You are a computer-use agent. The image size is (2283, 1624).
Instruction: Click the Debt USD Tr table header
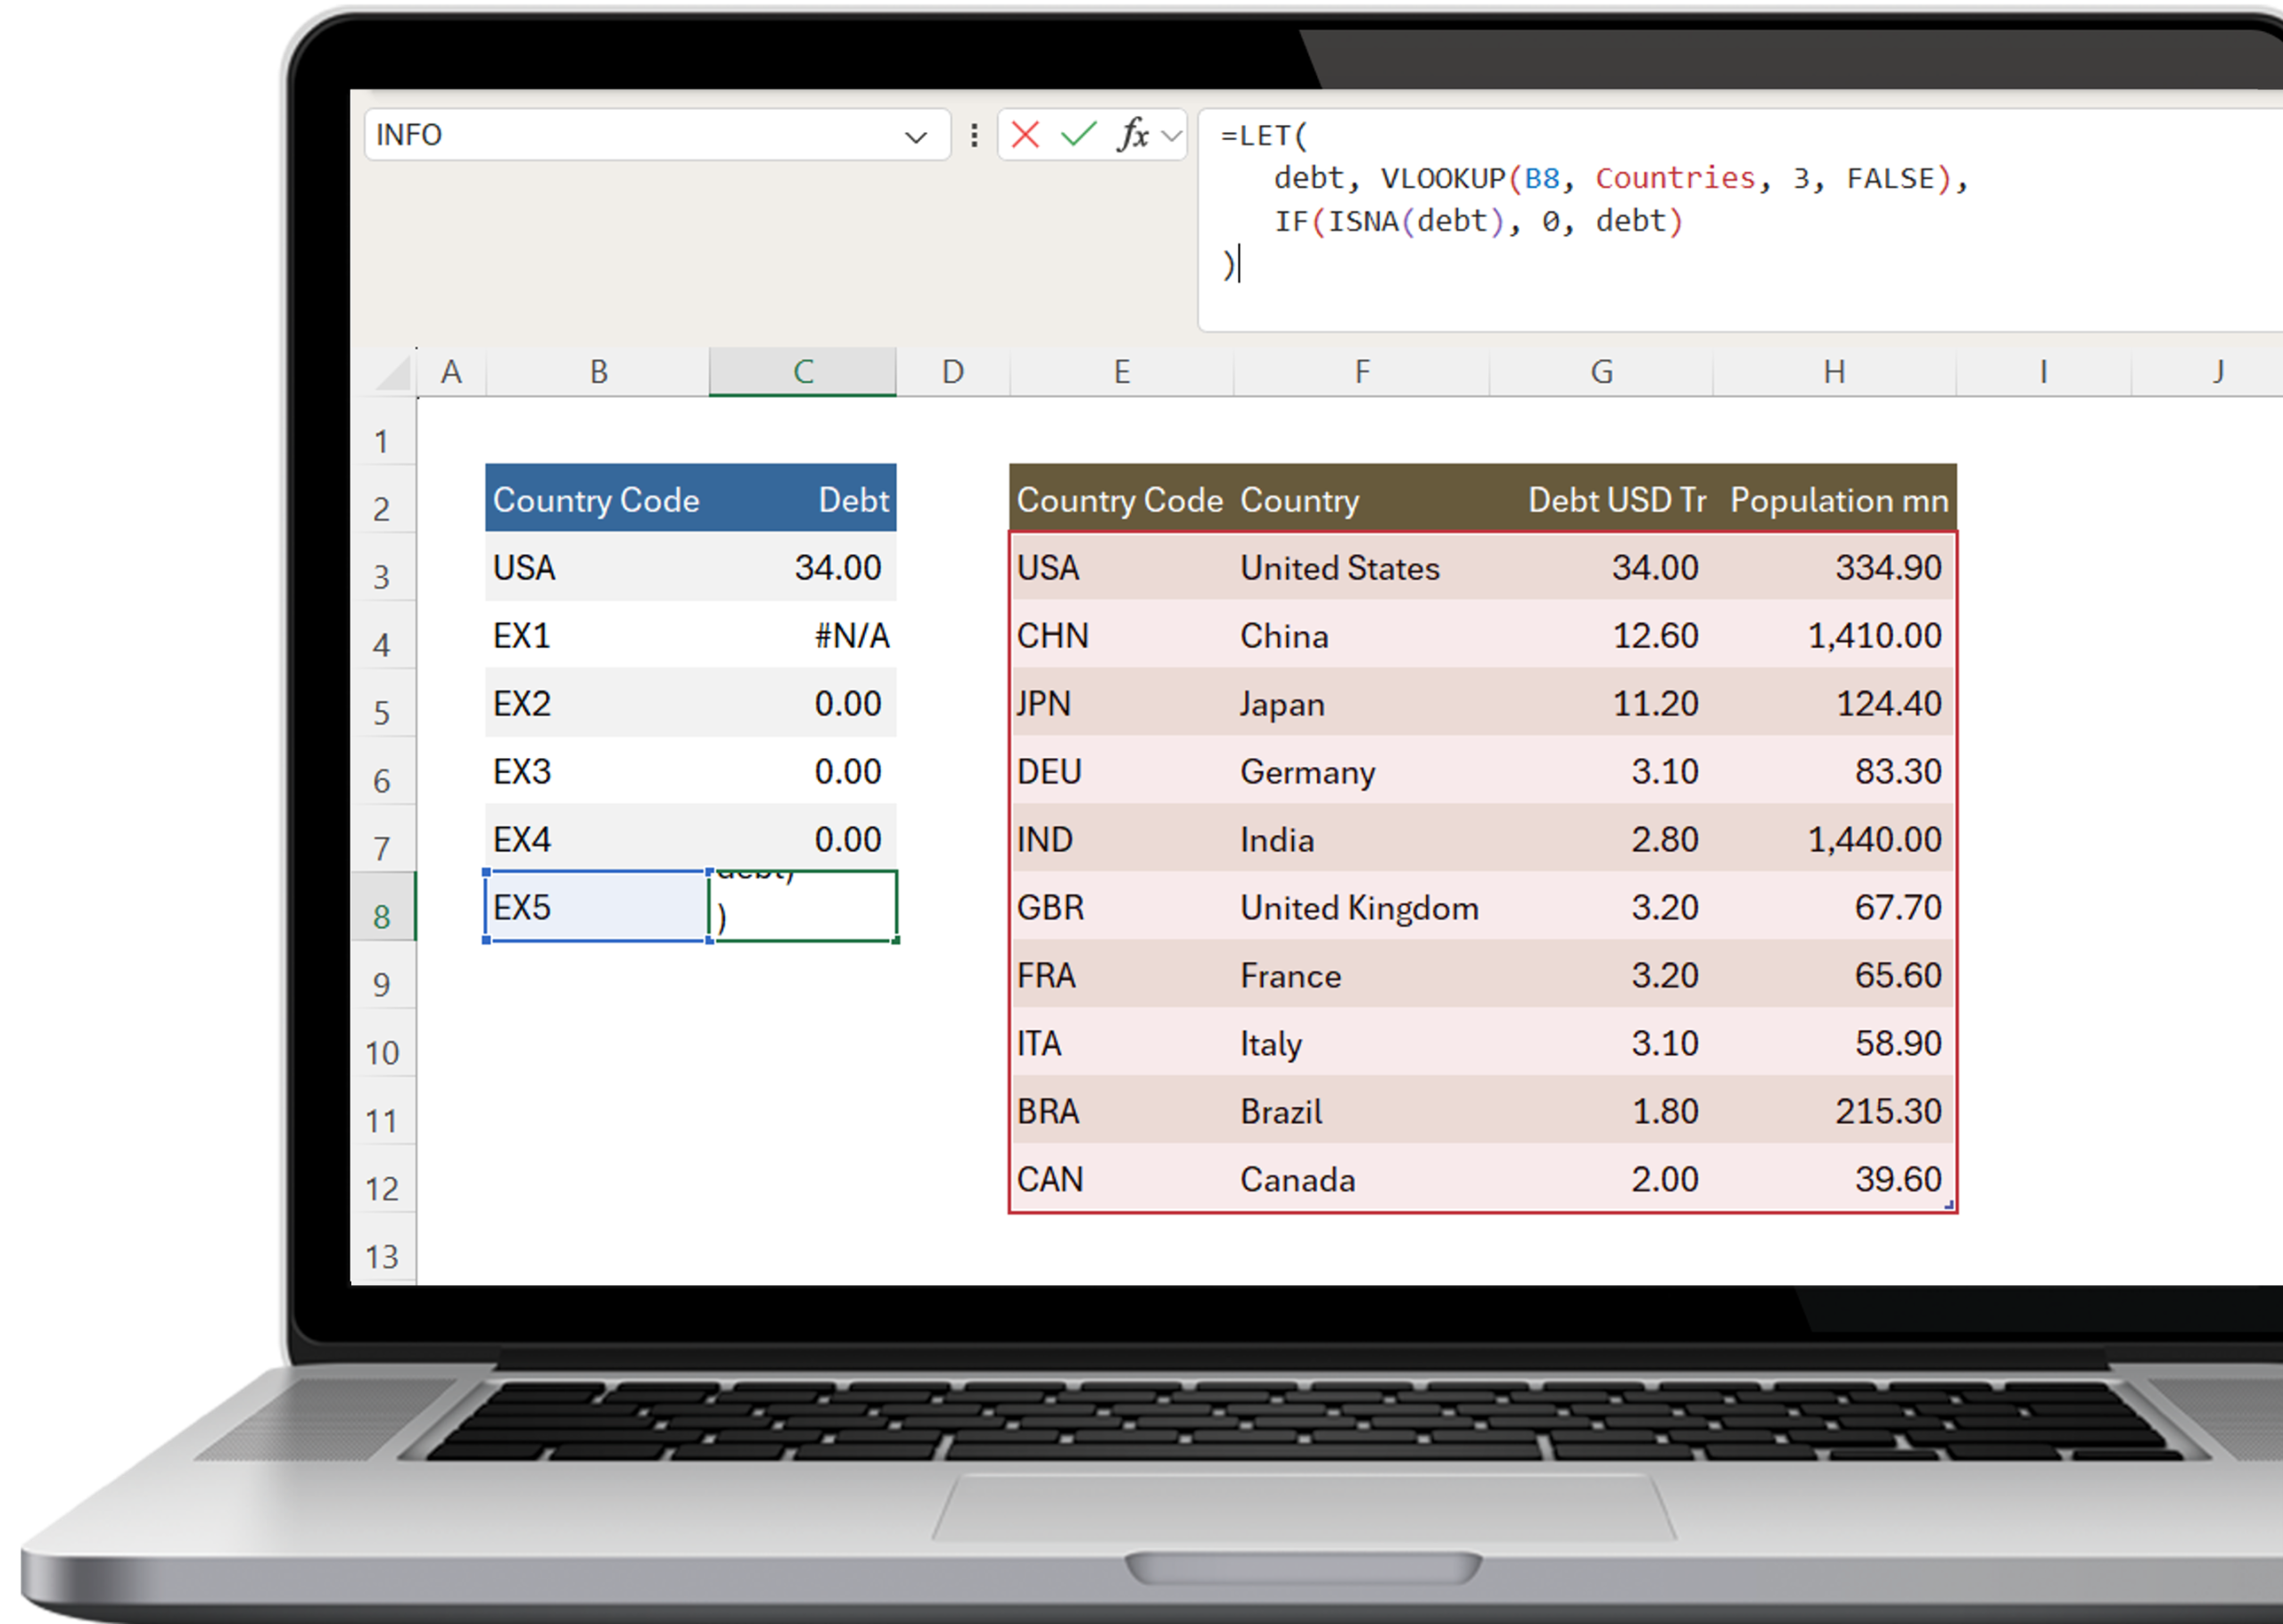pos(1615,499)
